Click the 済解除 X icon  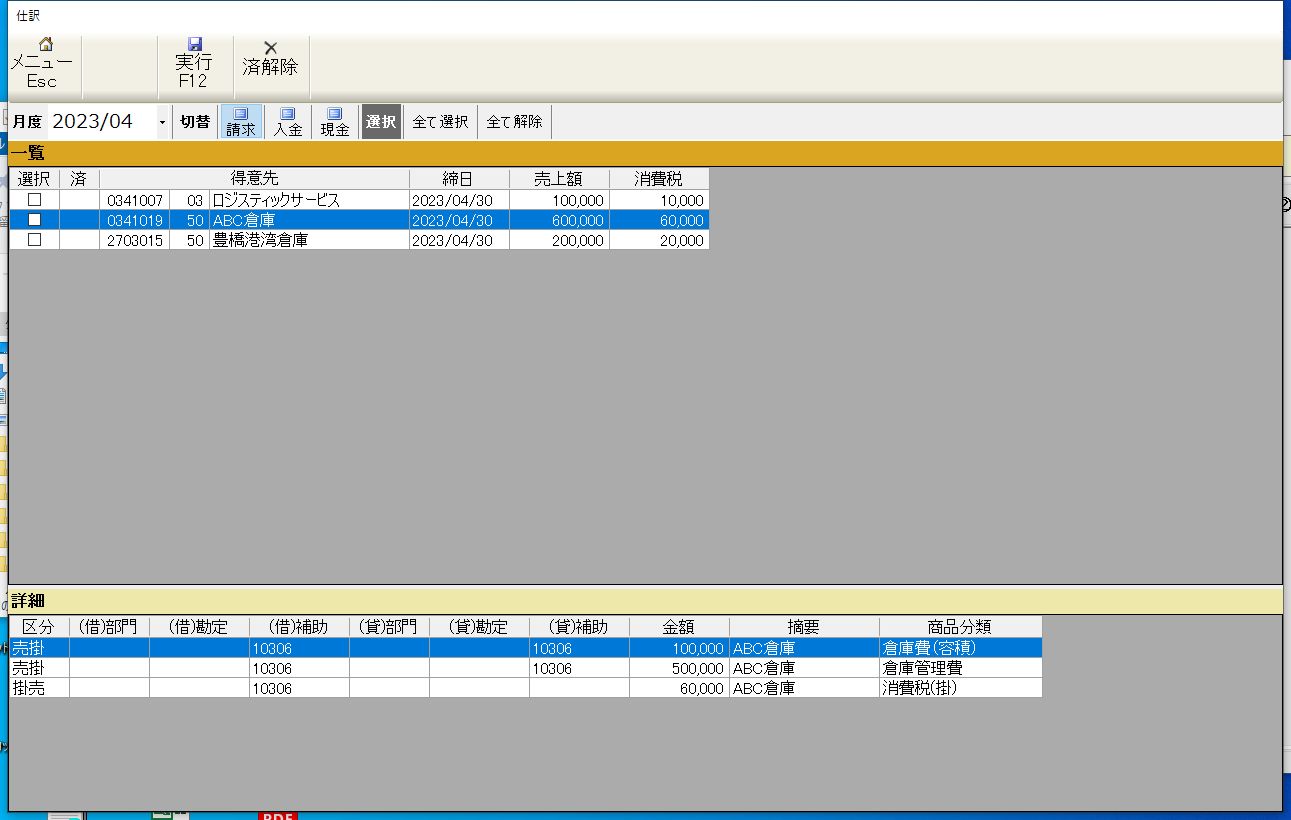[270, 47]
